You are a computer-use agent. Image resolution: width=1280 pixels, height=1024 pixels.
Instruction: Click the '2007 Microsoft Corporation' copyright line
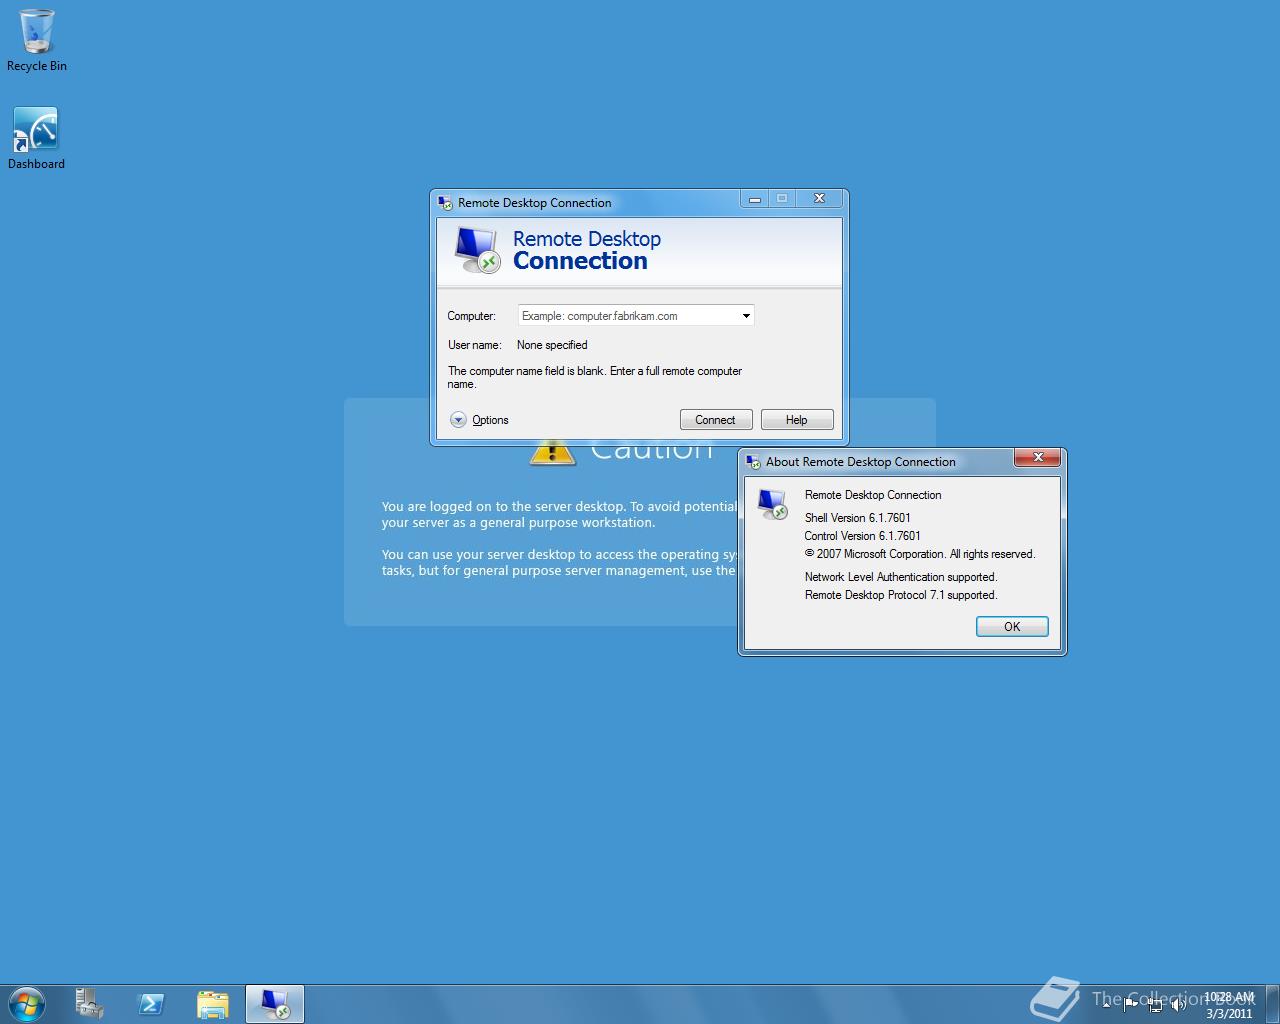[920, 554]
